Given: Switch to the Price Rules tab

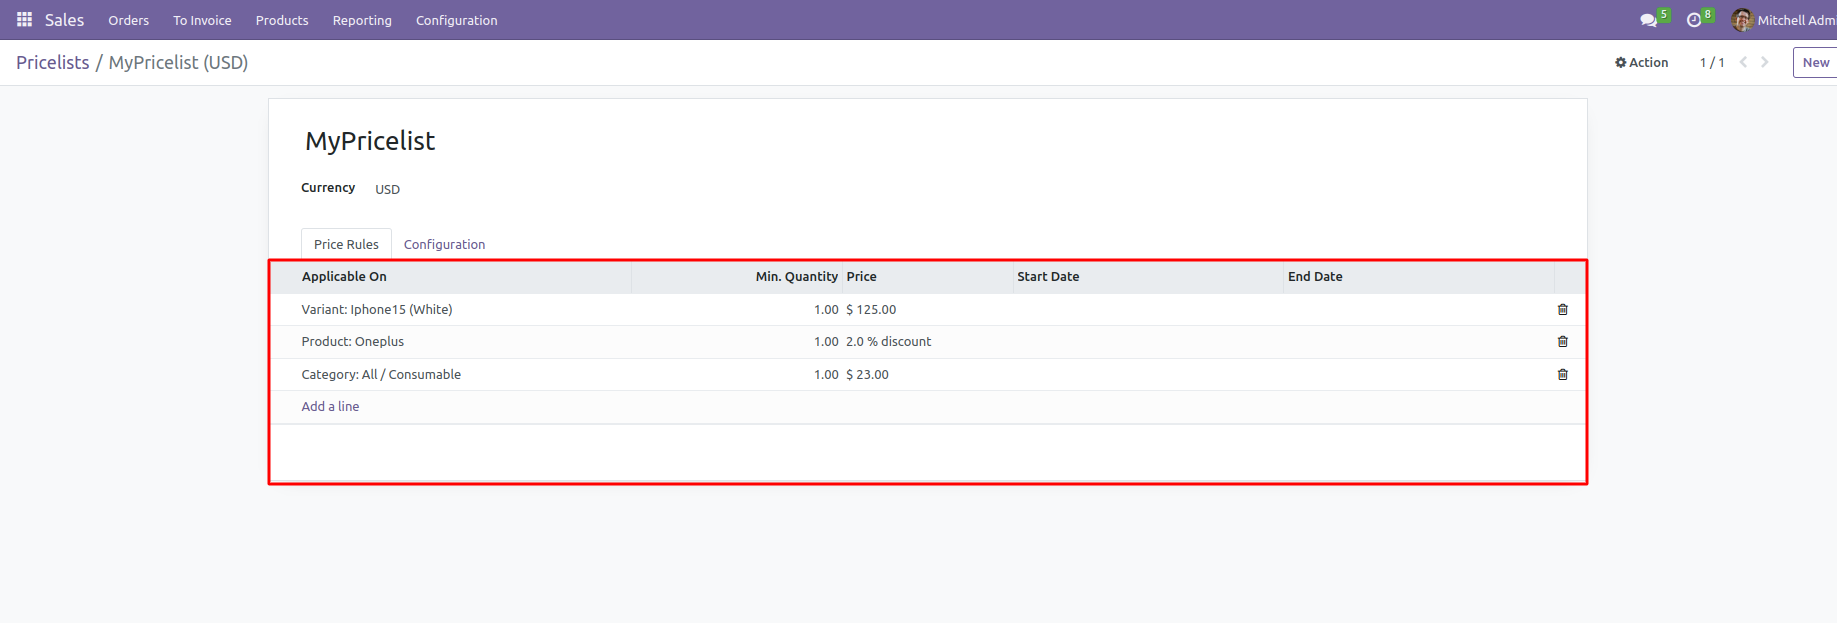Looking at the screenshot, I should tap(346, 244).
